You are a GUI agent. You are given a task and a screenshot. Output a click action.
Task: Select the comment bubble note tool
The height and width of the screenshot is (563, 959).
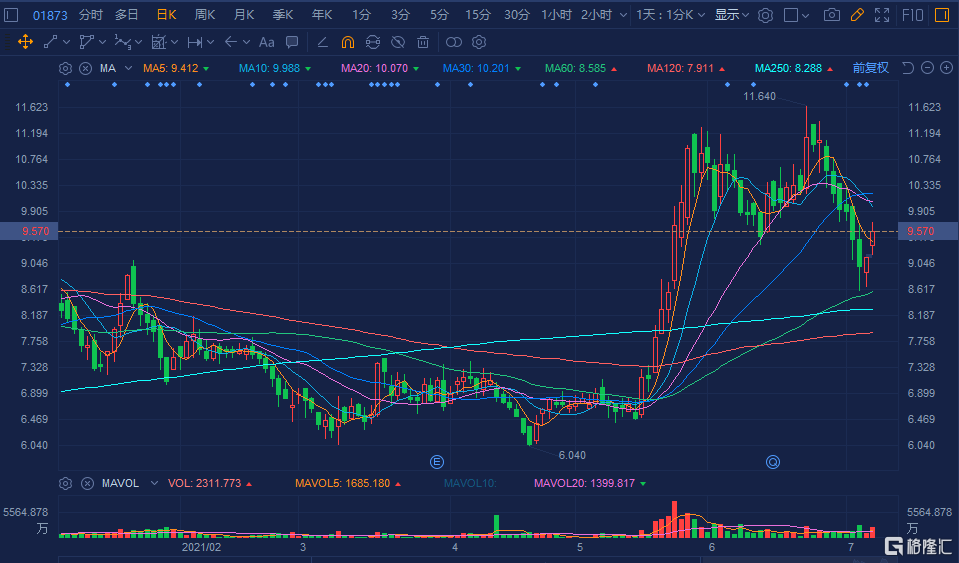pyautogui.click(x=292, y=42)
